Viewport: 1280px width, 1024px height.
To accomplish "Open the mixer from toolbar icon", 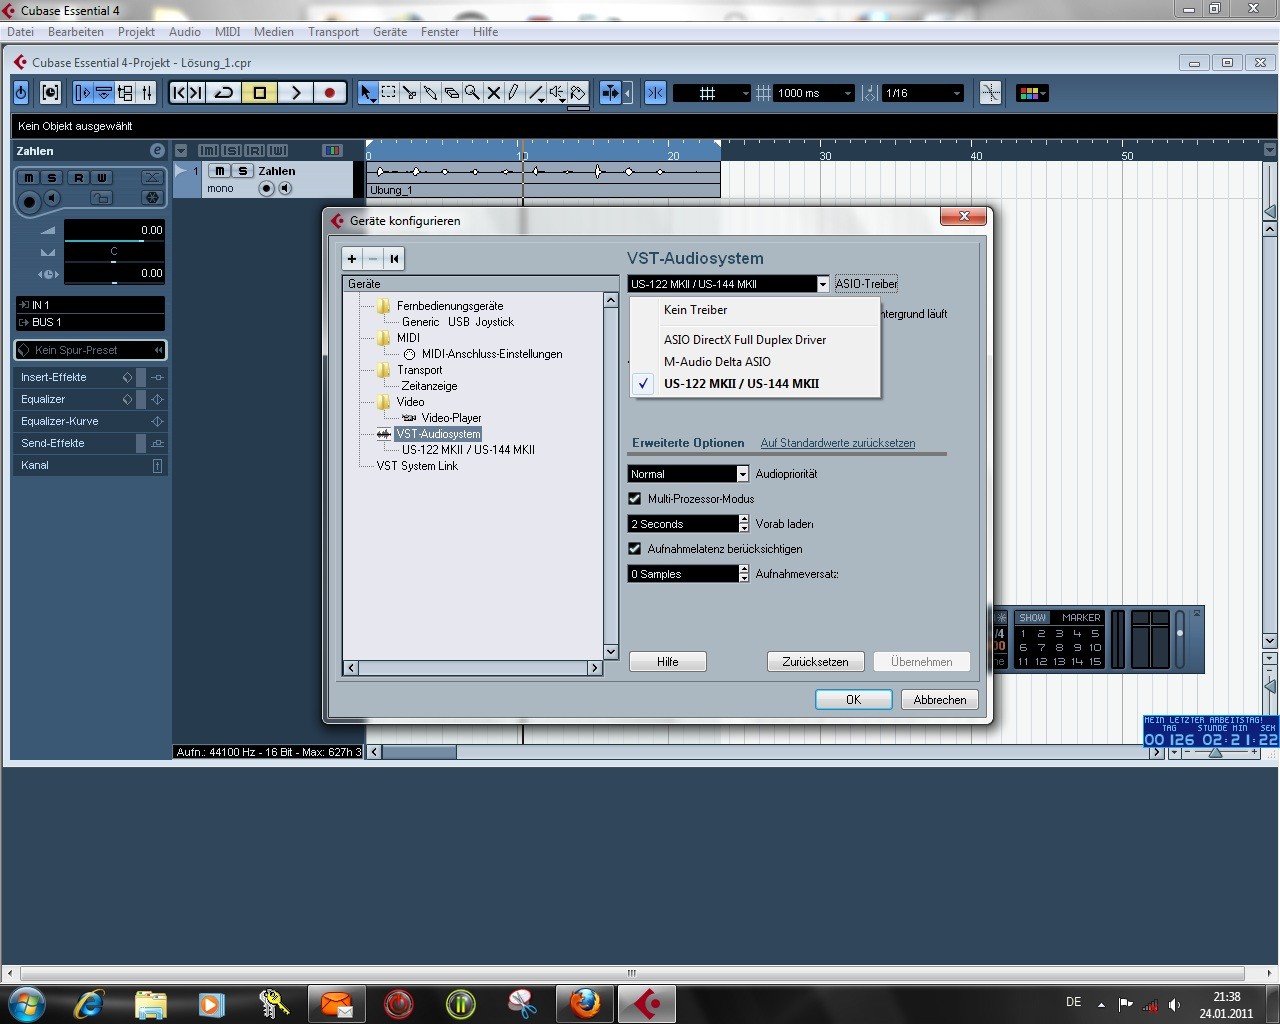I will tap(147, 93).
